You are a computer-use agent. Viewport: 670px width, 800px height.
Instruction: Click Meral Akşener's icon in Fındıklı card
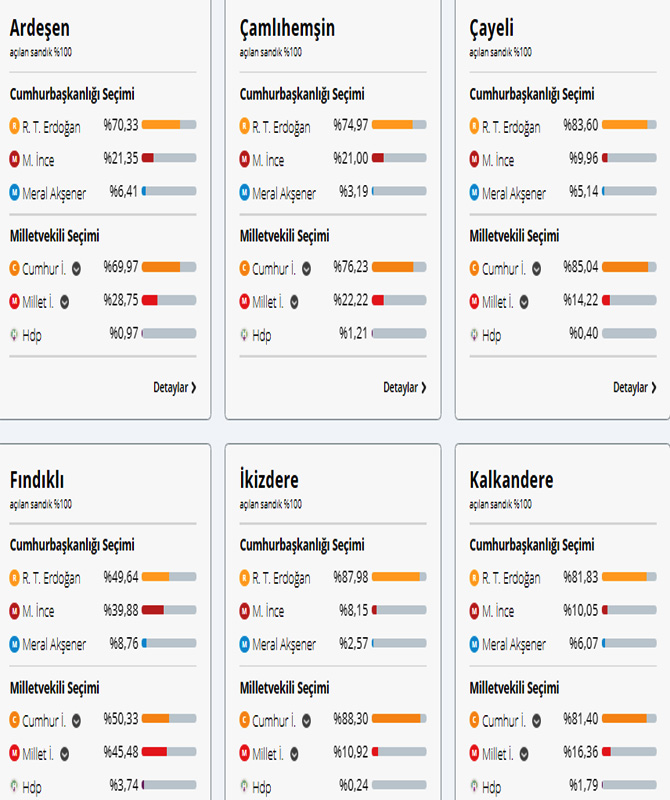click(x=15, y=644)
